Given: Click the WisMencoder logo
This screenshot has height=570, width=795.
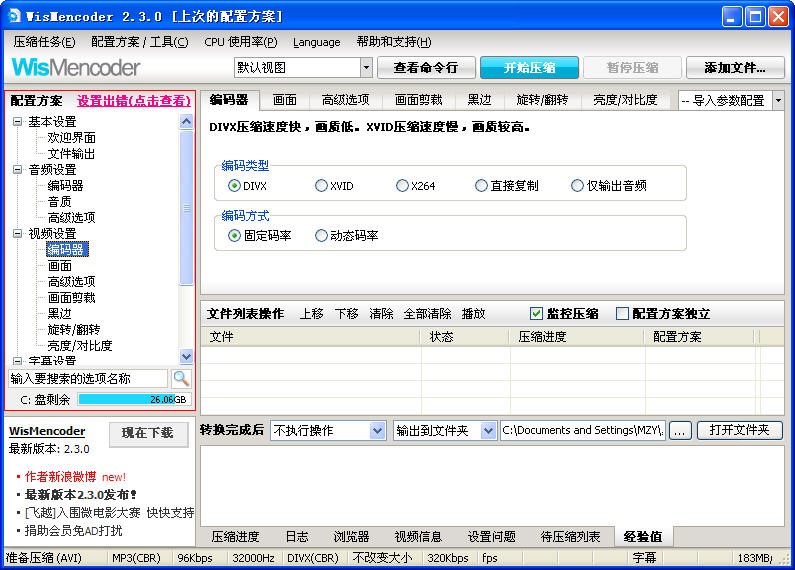Looking at the screenshot, I should pos(76,67).
